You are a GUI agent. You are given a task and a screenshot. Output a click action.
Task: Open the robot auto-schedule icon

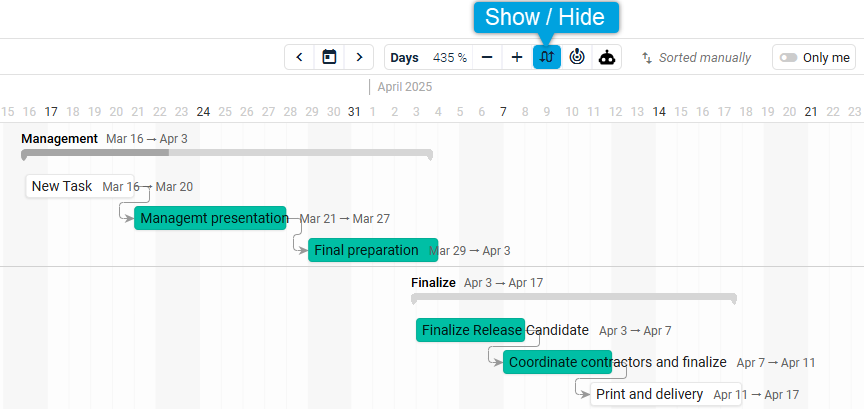607,57
